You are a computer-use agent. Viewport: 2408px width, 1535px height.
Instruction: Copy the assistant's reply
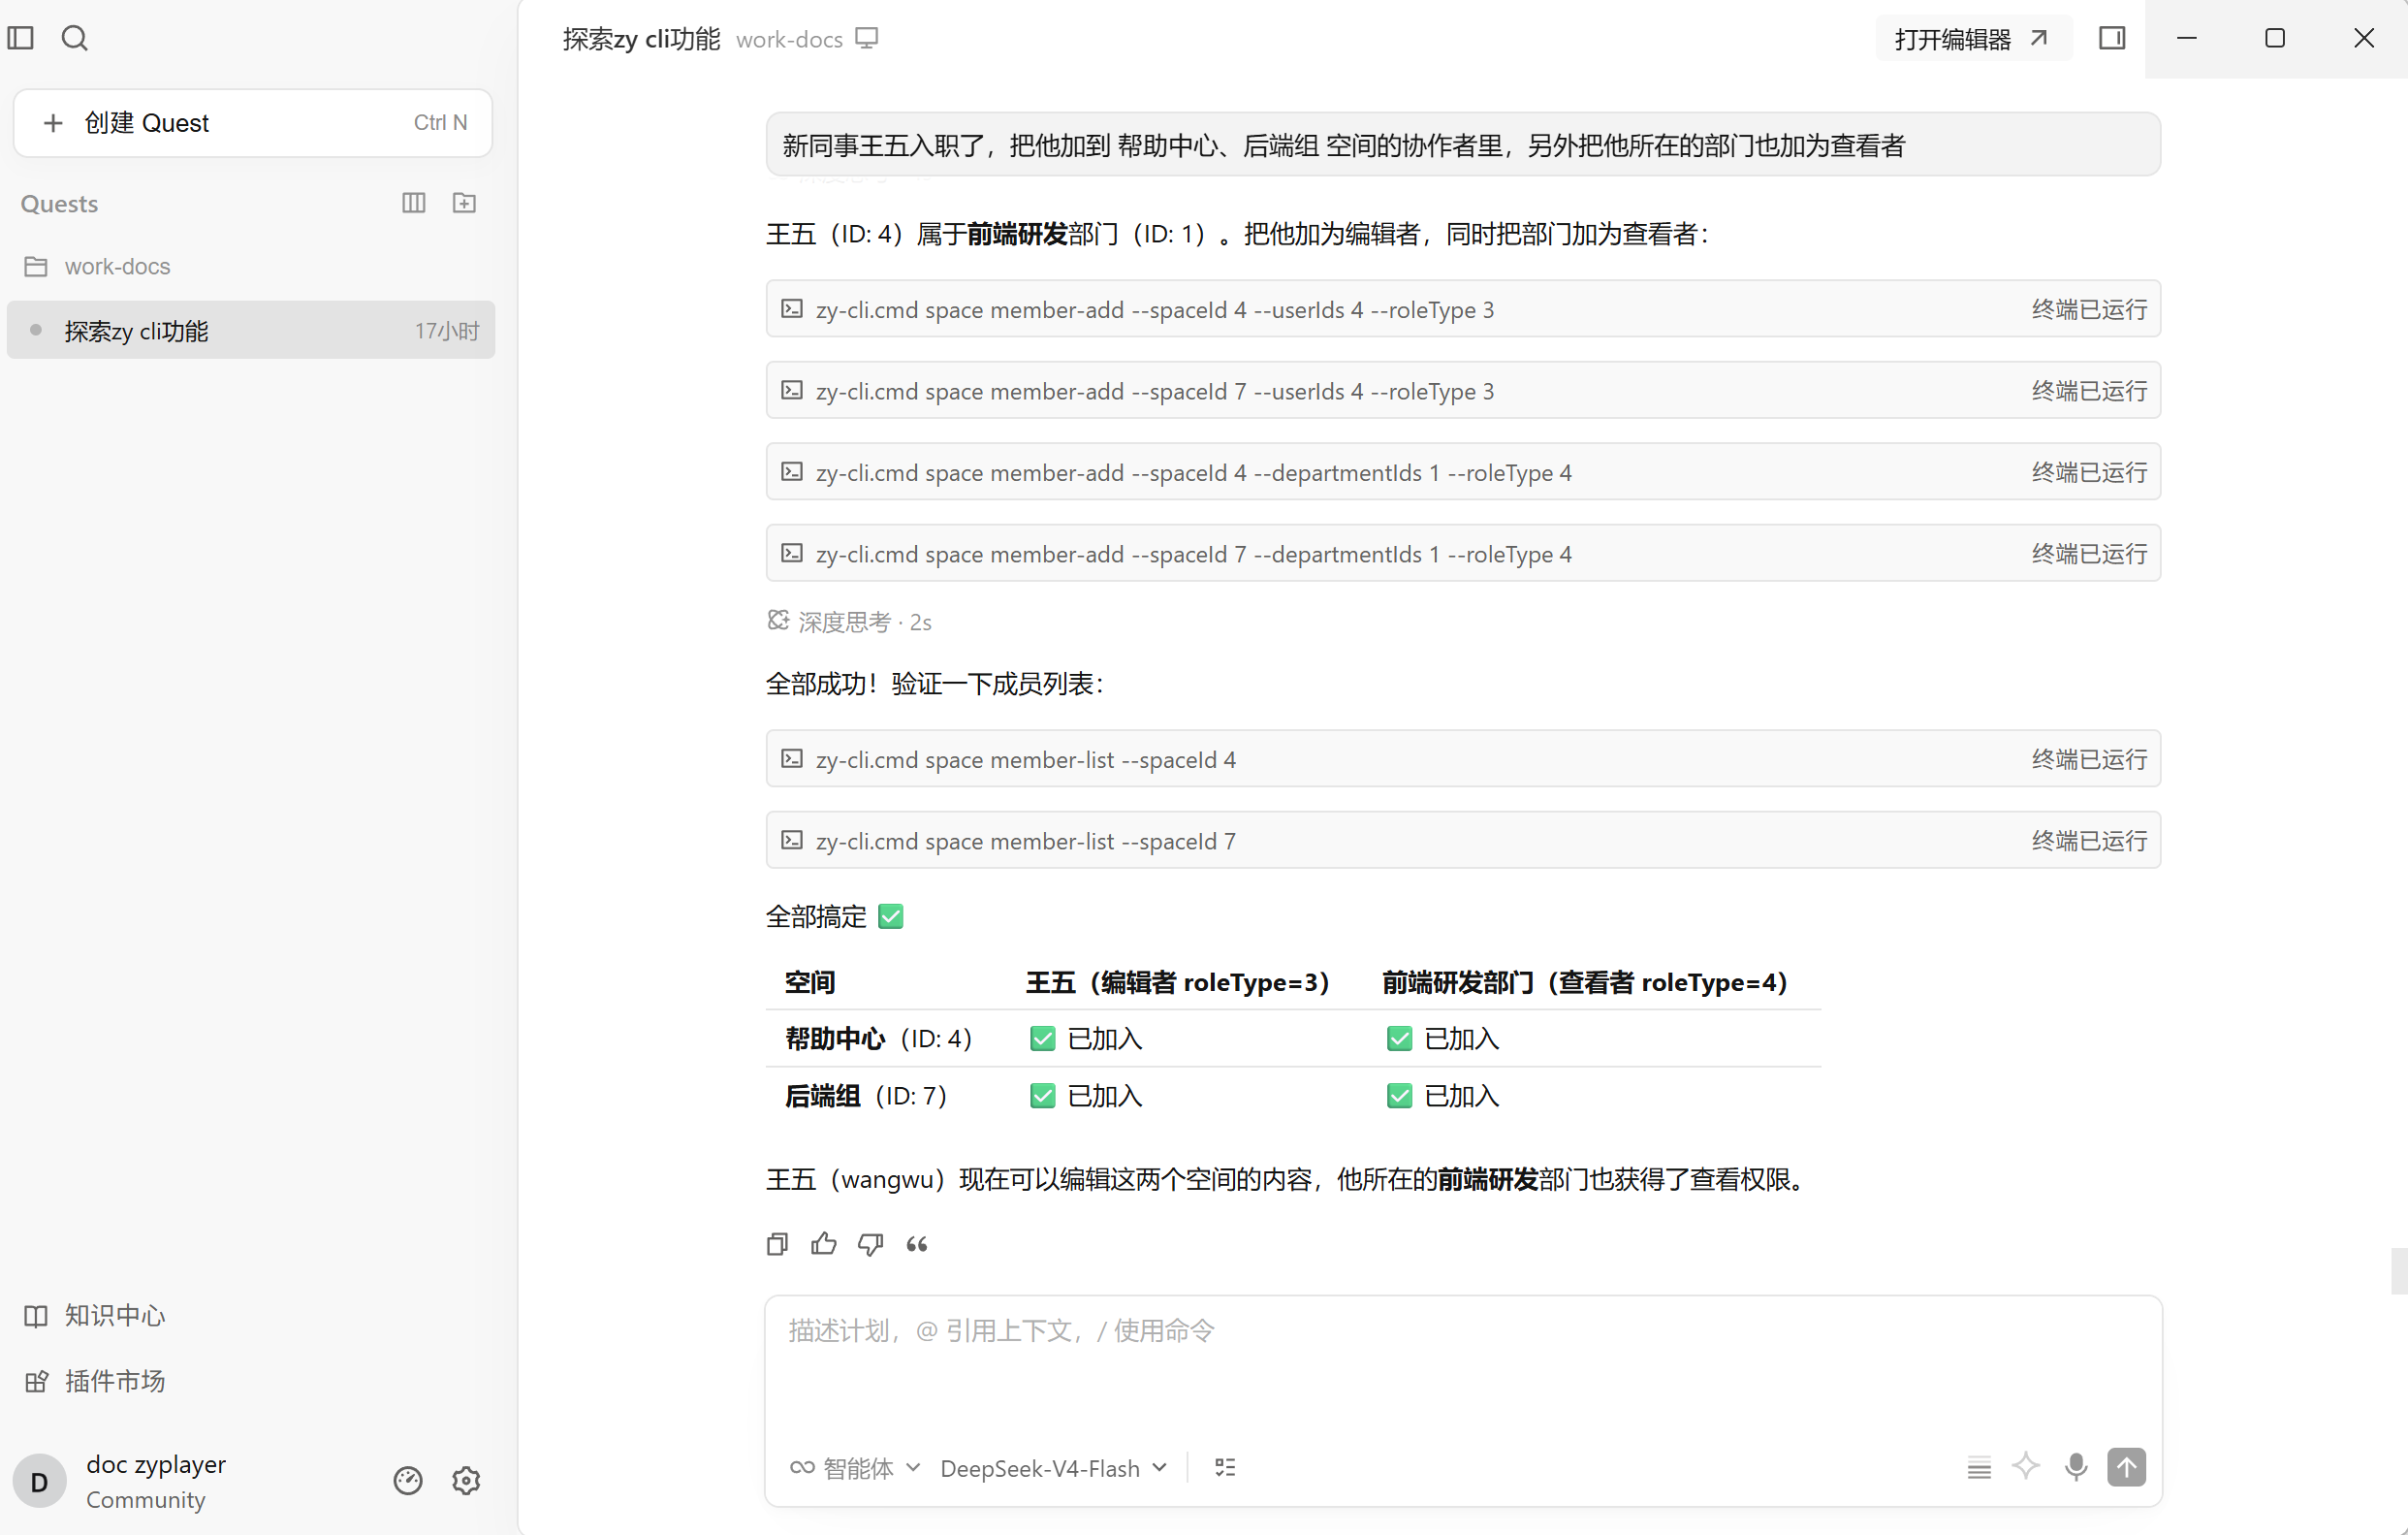click(x=777, y=1243)
